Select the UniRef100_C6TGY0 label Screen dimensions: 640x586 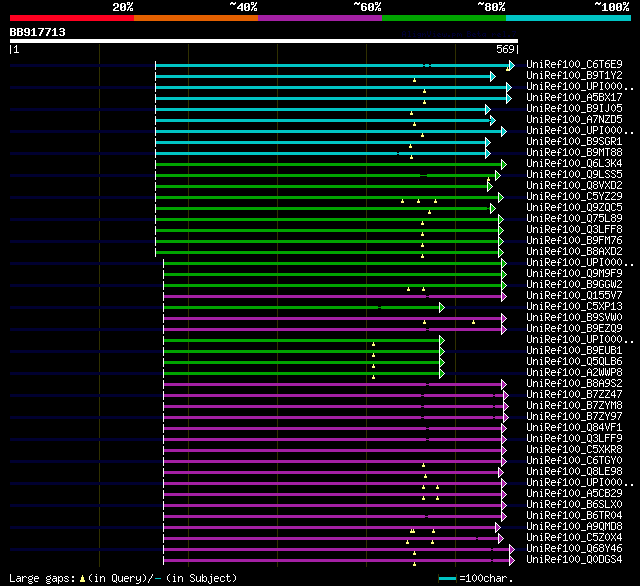click(574, 461)
